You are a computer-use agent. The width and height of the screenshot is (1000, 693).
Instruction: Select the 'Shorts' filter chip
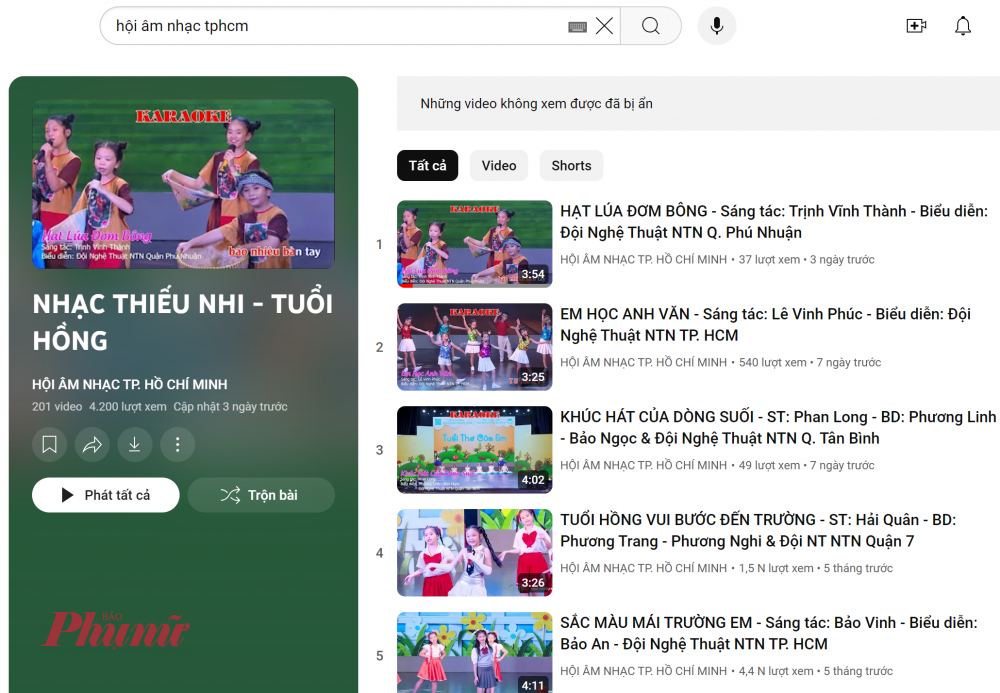pos(571,166)
